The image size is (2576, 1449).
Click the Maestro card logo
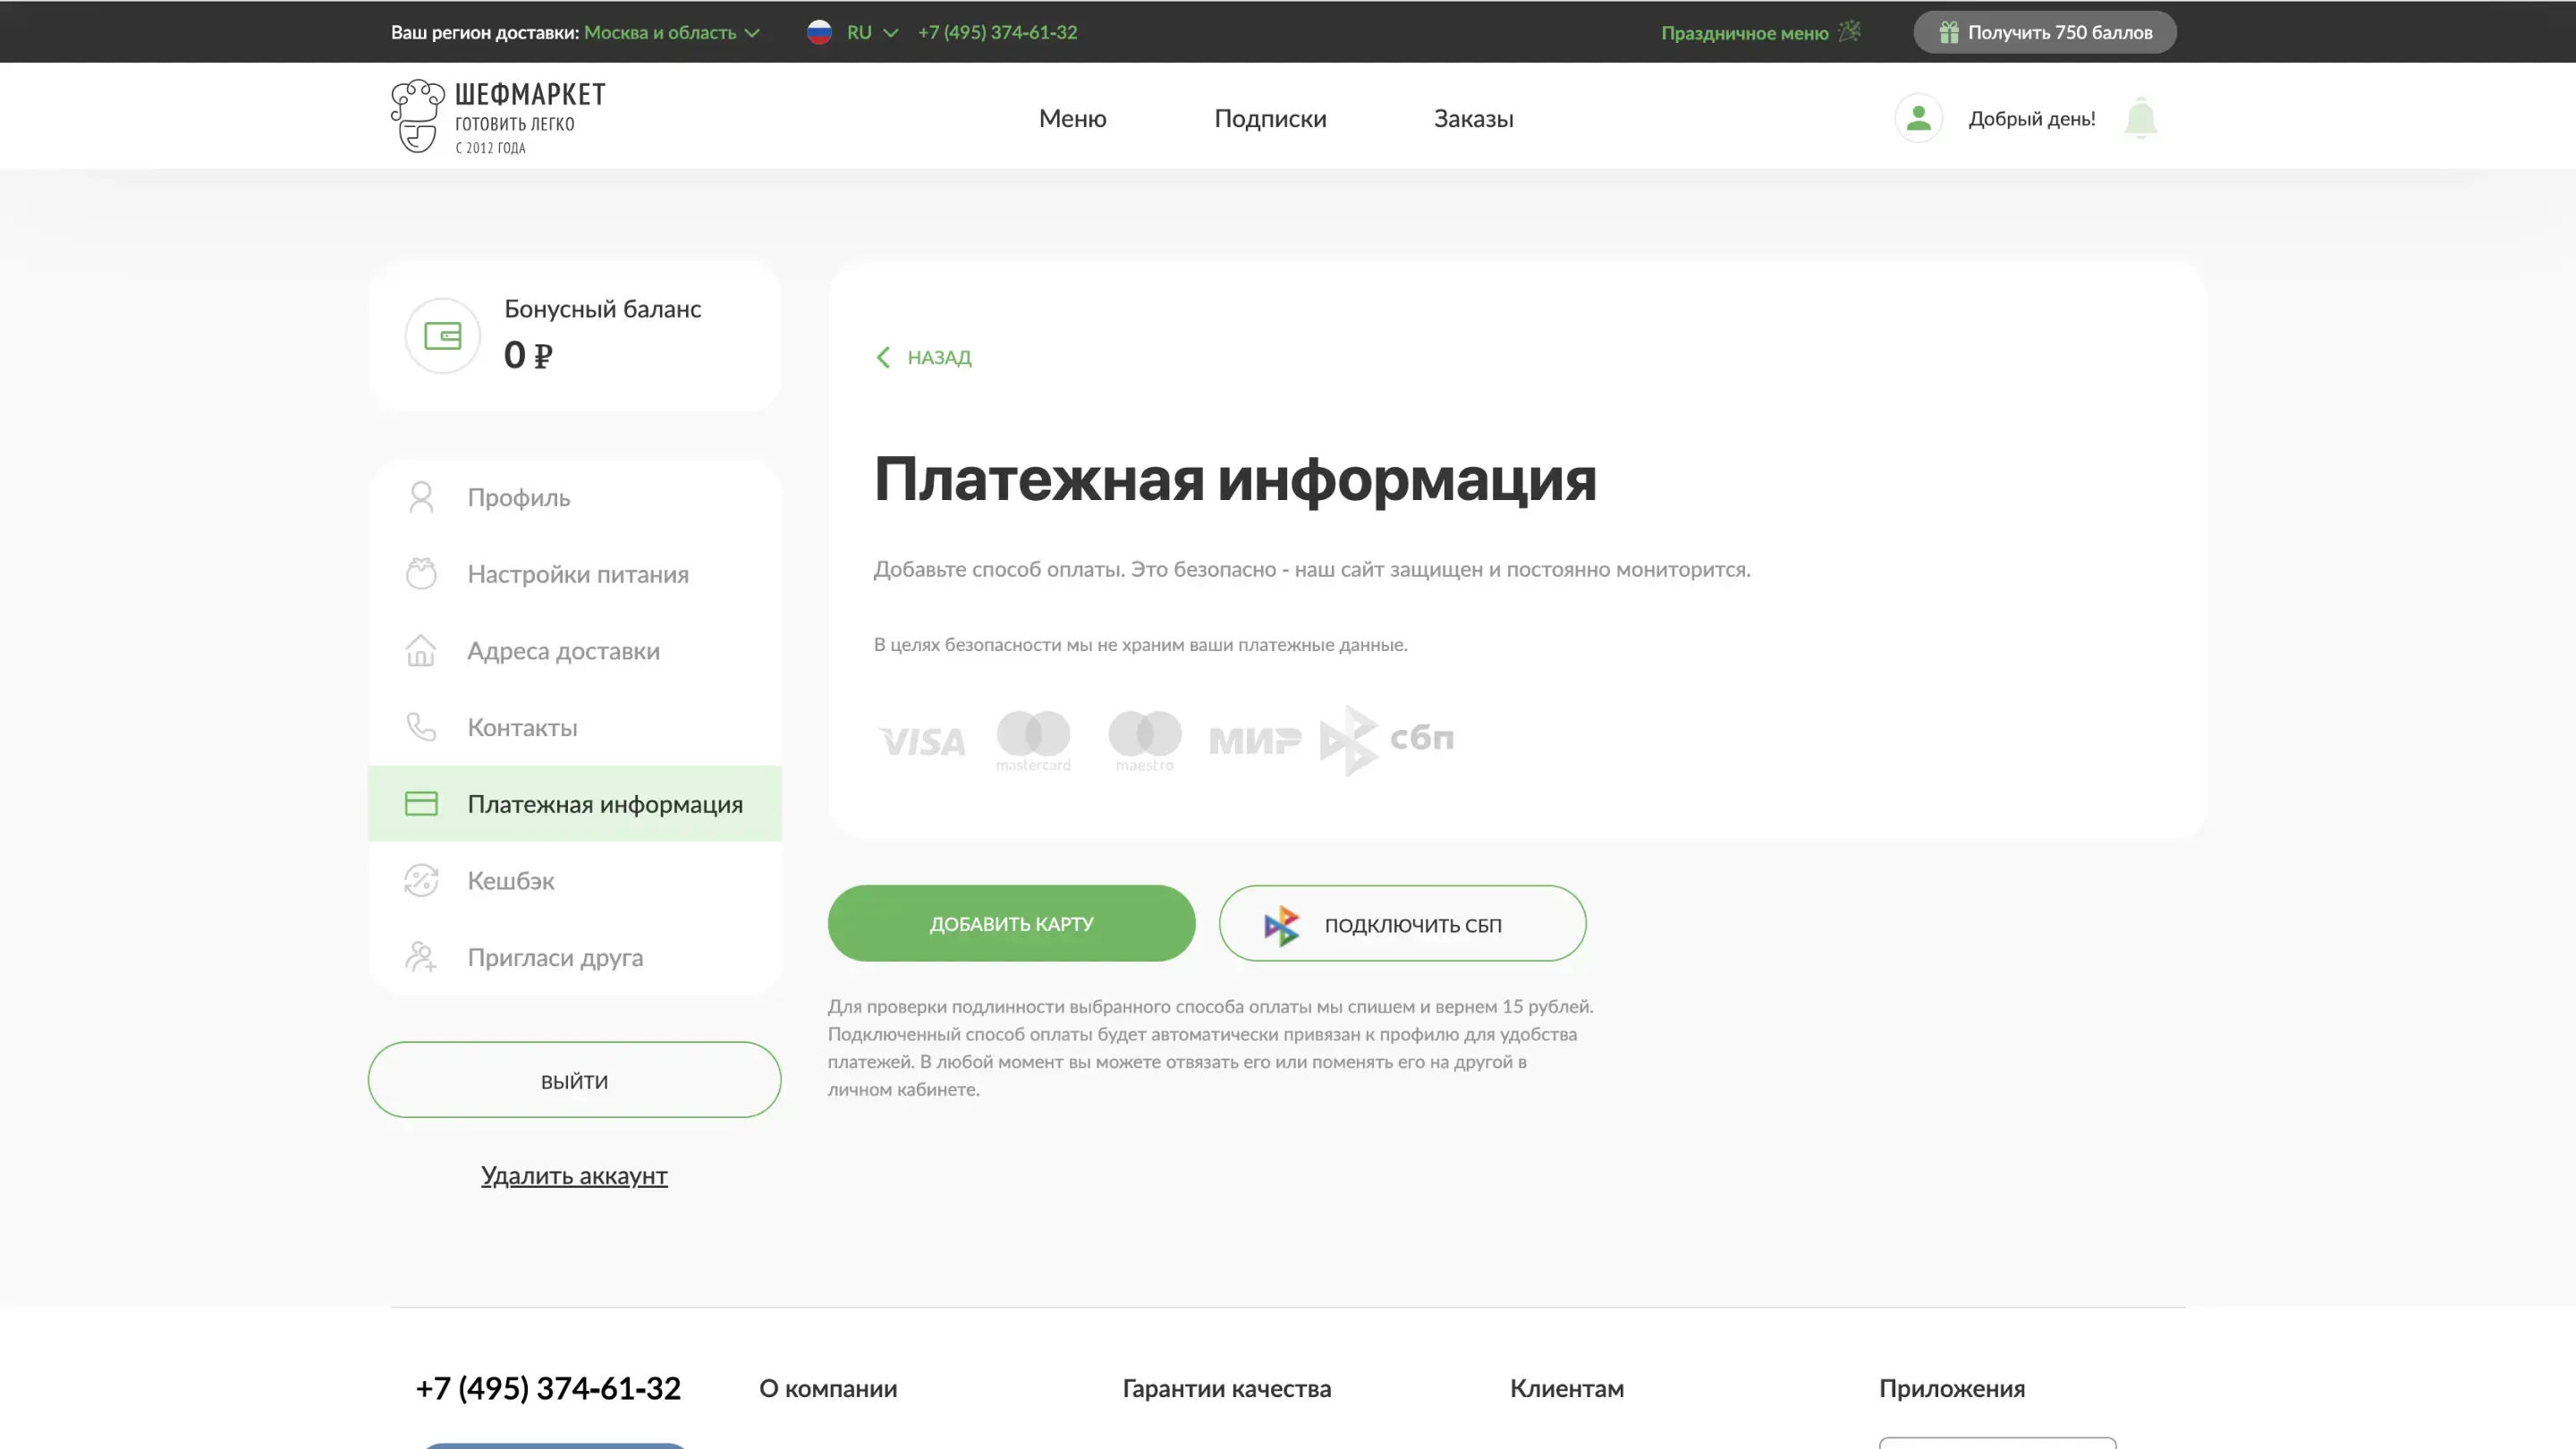pyautogui.click(x=1145, y=740)
